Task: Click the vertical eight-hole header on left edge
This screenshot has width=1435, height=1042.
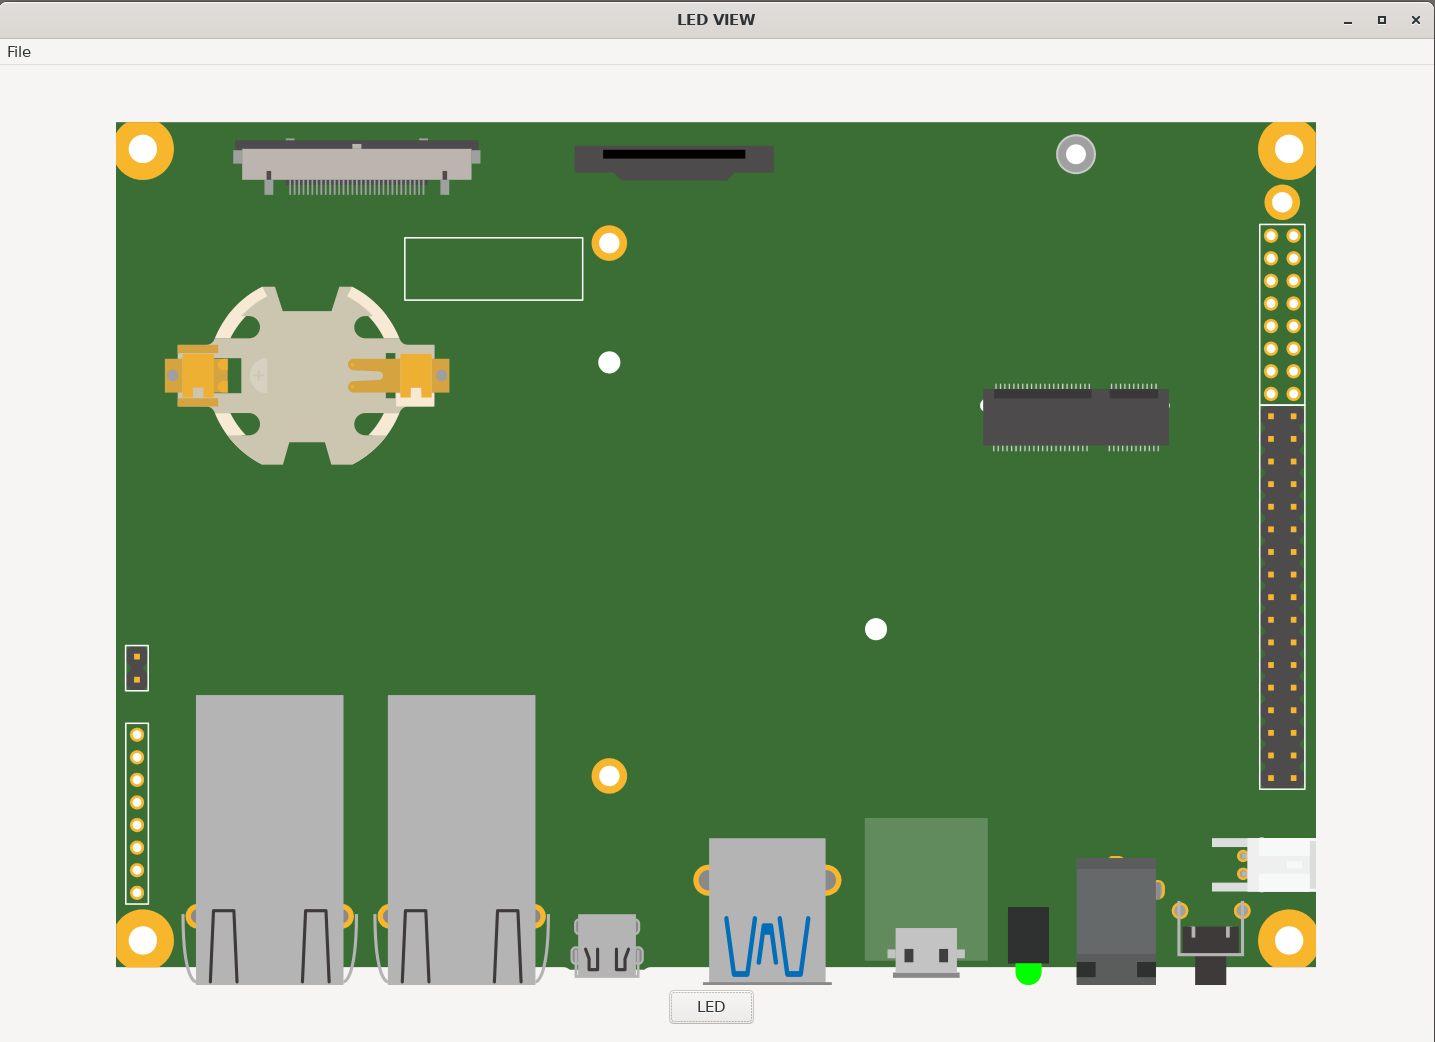Action: pyautogui.click(x=137, y=813)
